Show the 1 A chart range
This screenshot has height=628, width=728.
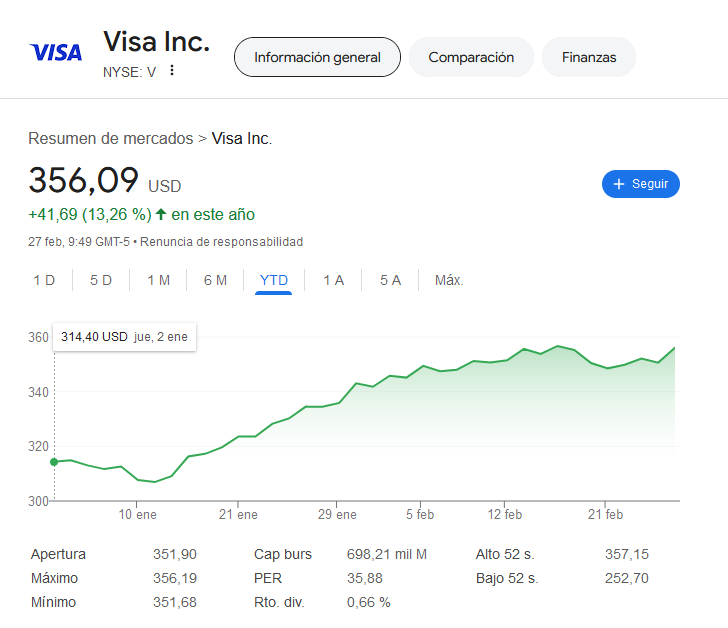(333, 280)
